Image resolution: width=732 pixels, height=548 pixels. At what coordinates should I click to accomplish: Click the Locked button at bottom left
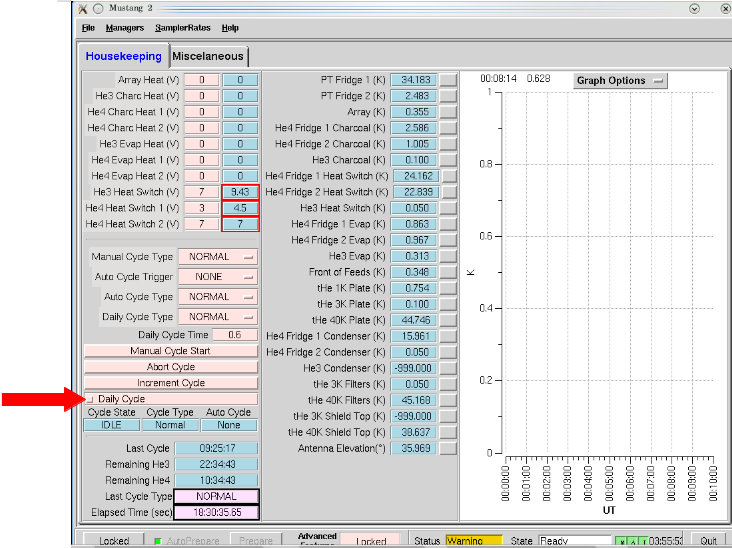[114, 540]
